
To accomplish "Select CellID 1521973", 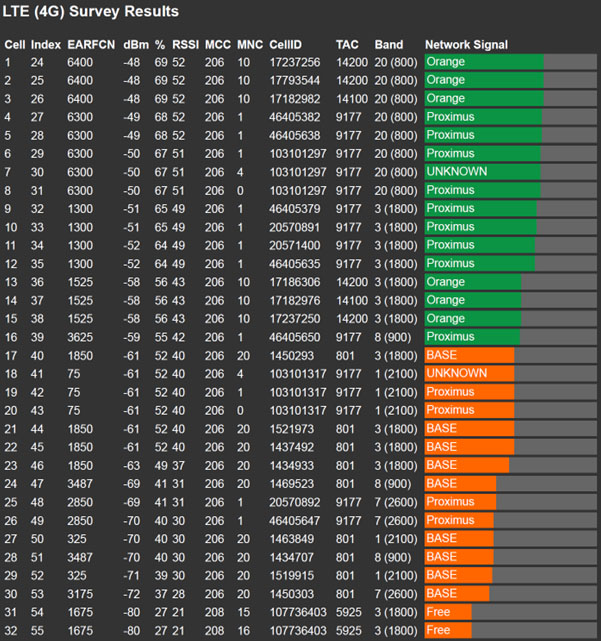I will pos(292,429).
